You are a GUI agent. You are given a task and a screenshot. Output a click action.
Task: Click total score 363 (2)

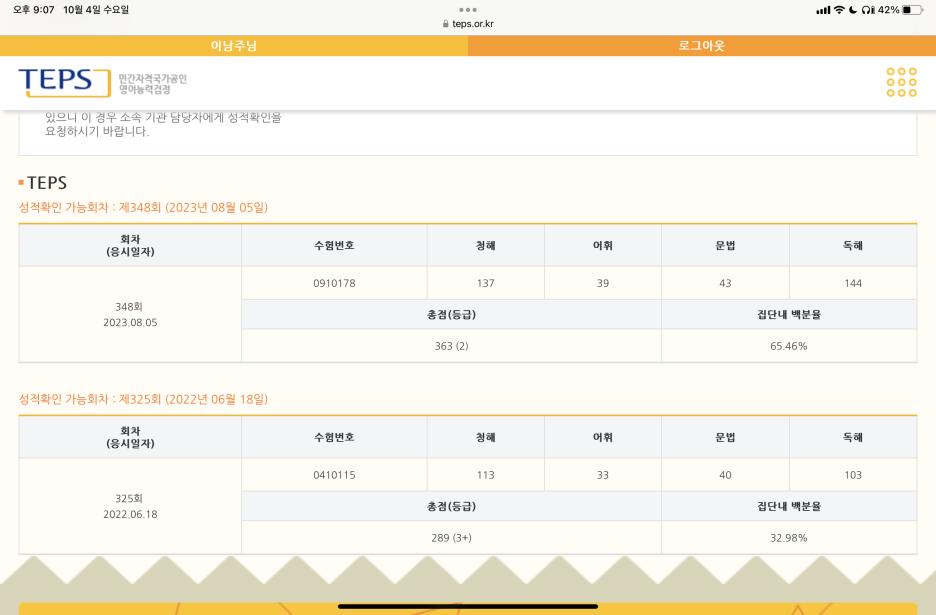tap(451, 346)
